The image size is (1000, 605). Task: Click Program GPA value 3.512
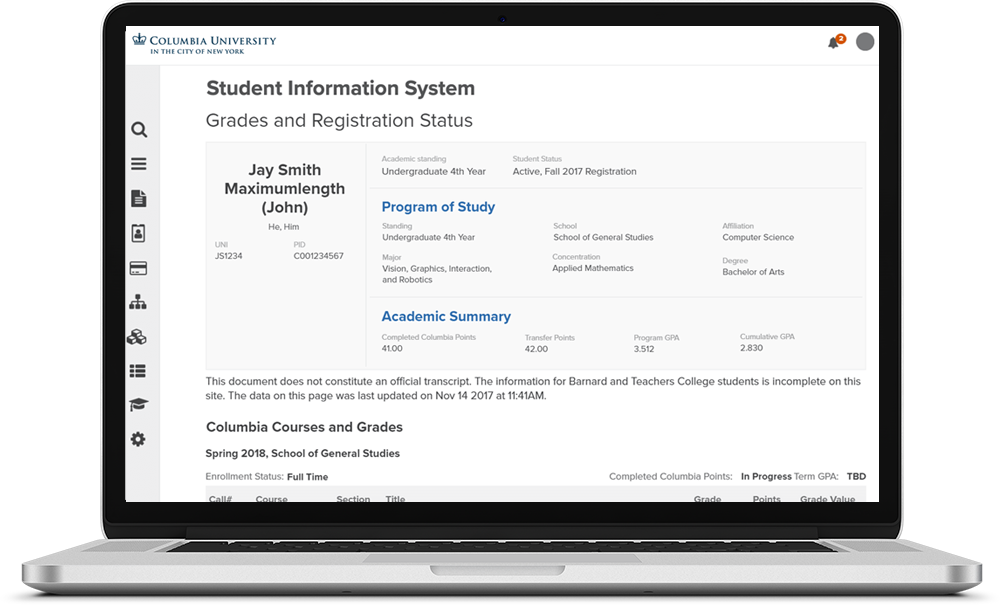pos(643,349)
